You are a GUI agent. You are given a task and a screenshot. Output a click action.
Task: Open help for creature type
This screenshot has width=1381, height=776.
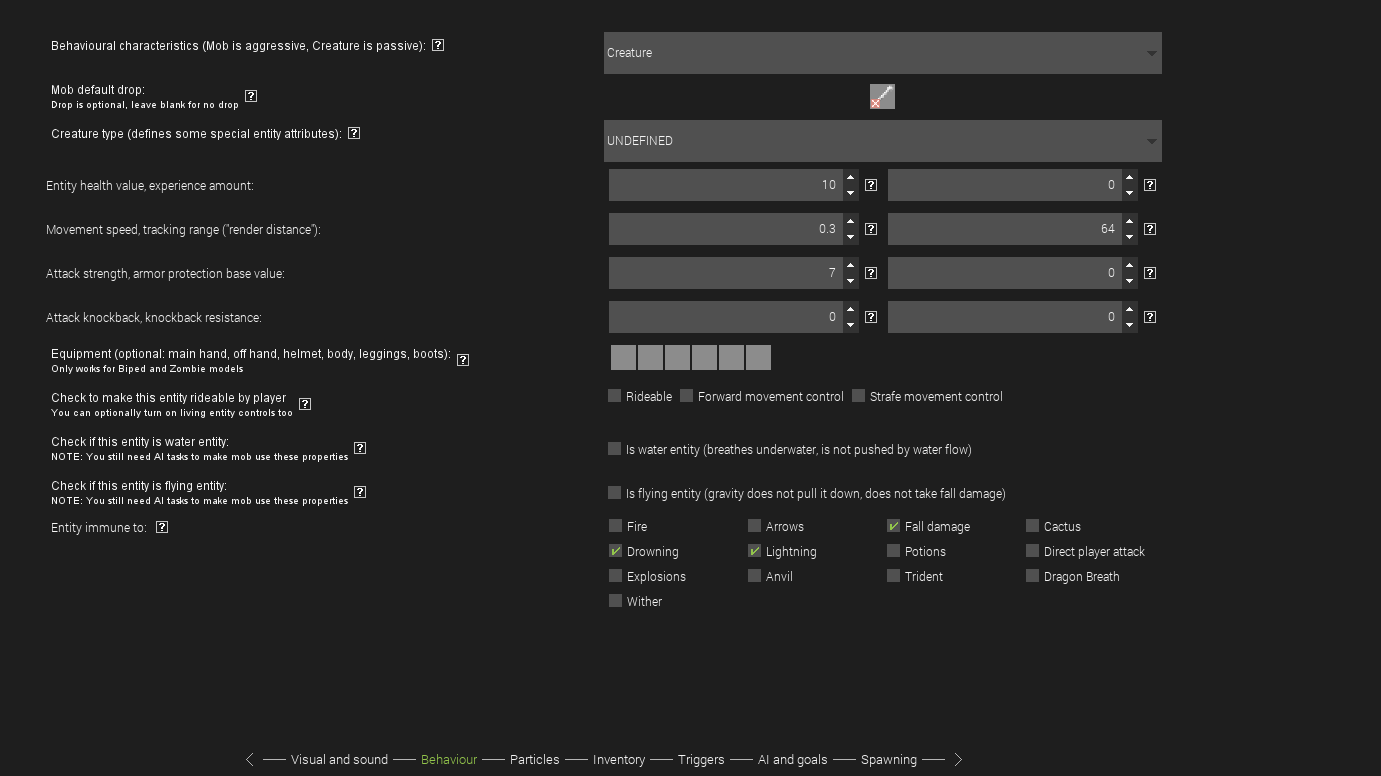tap(353, 132)
